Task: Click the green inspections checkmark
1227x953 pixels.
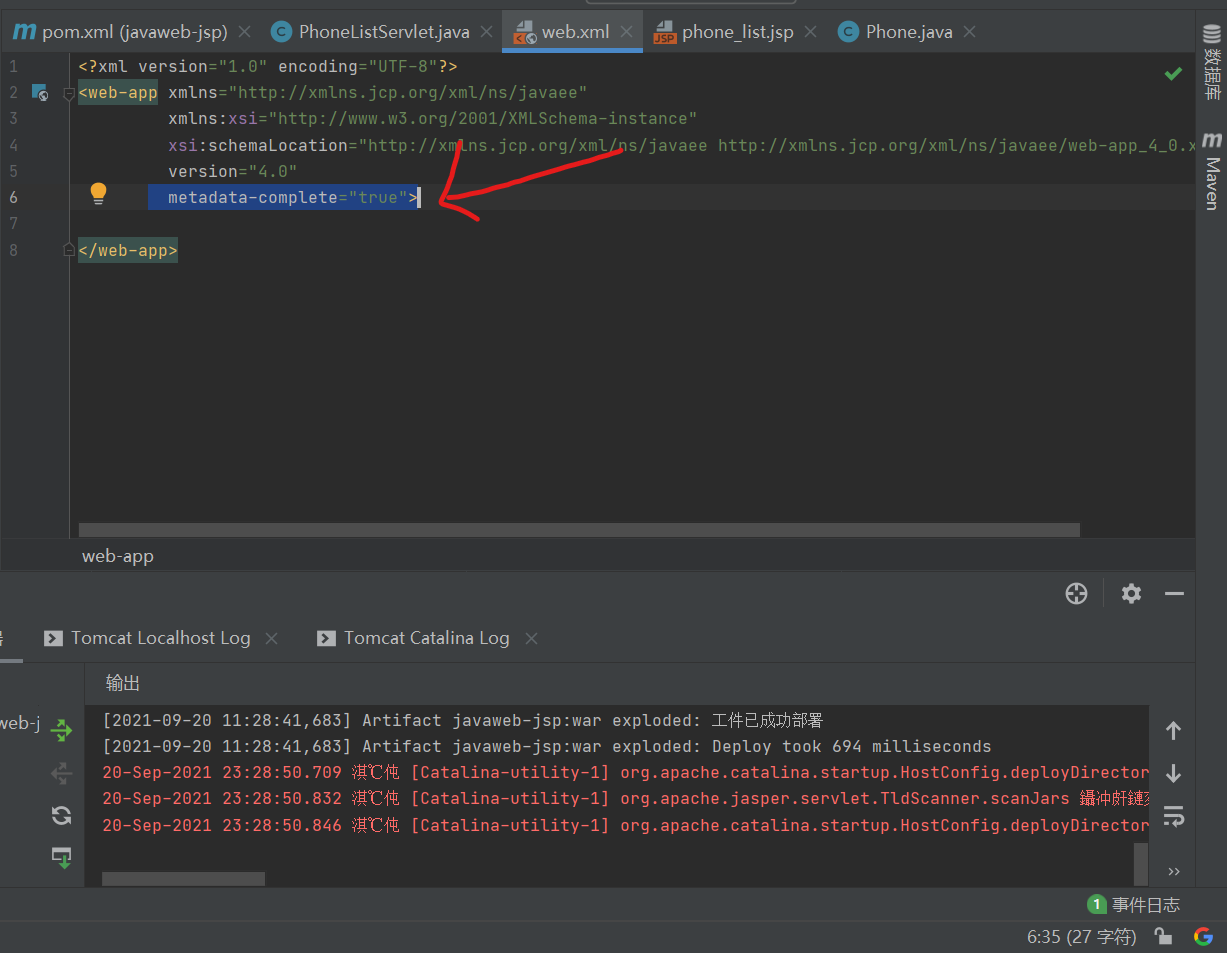Action: point(1172,73)
